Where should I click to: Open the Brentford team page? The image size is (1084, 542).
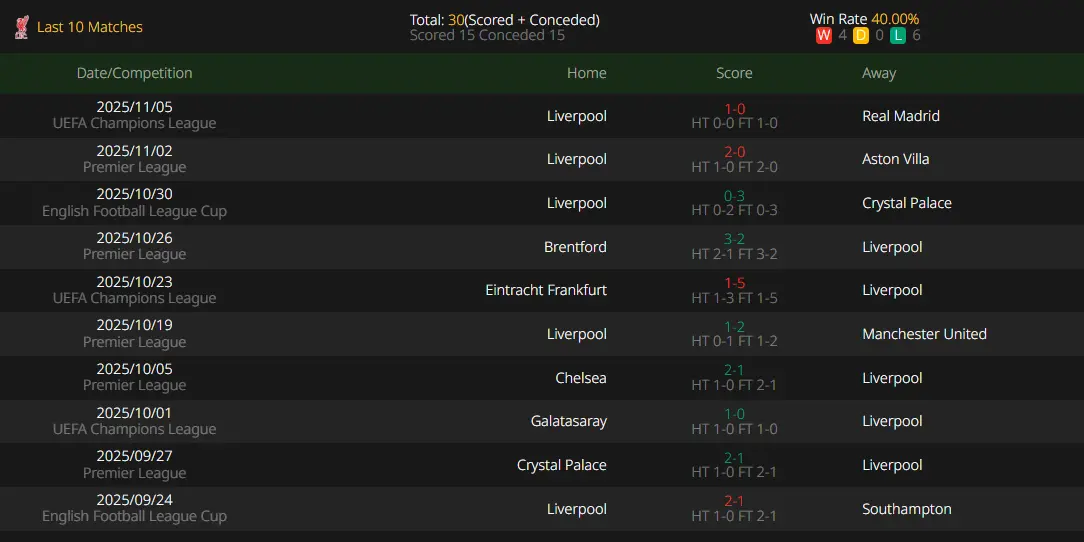pos(574,247)
